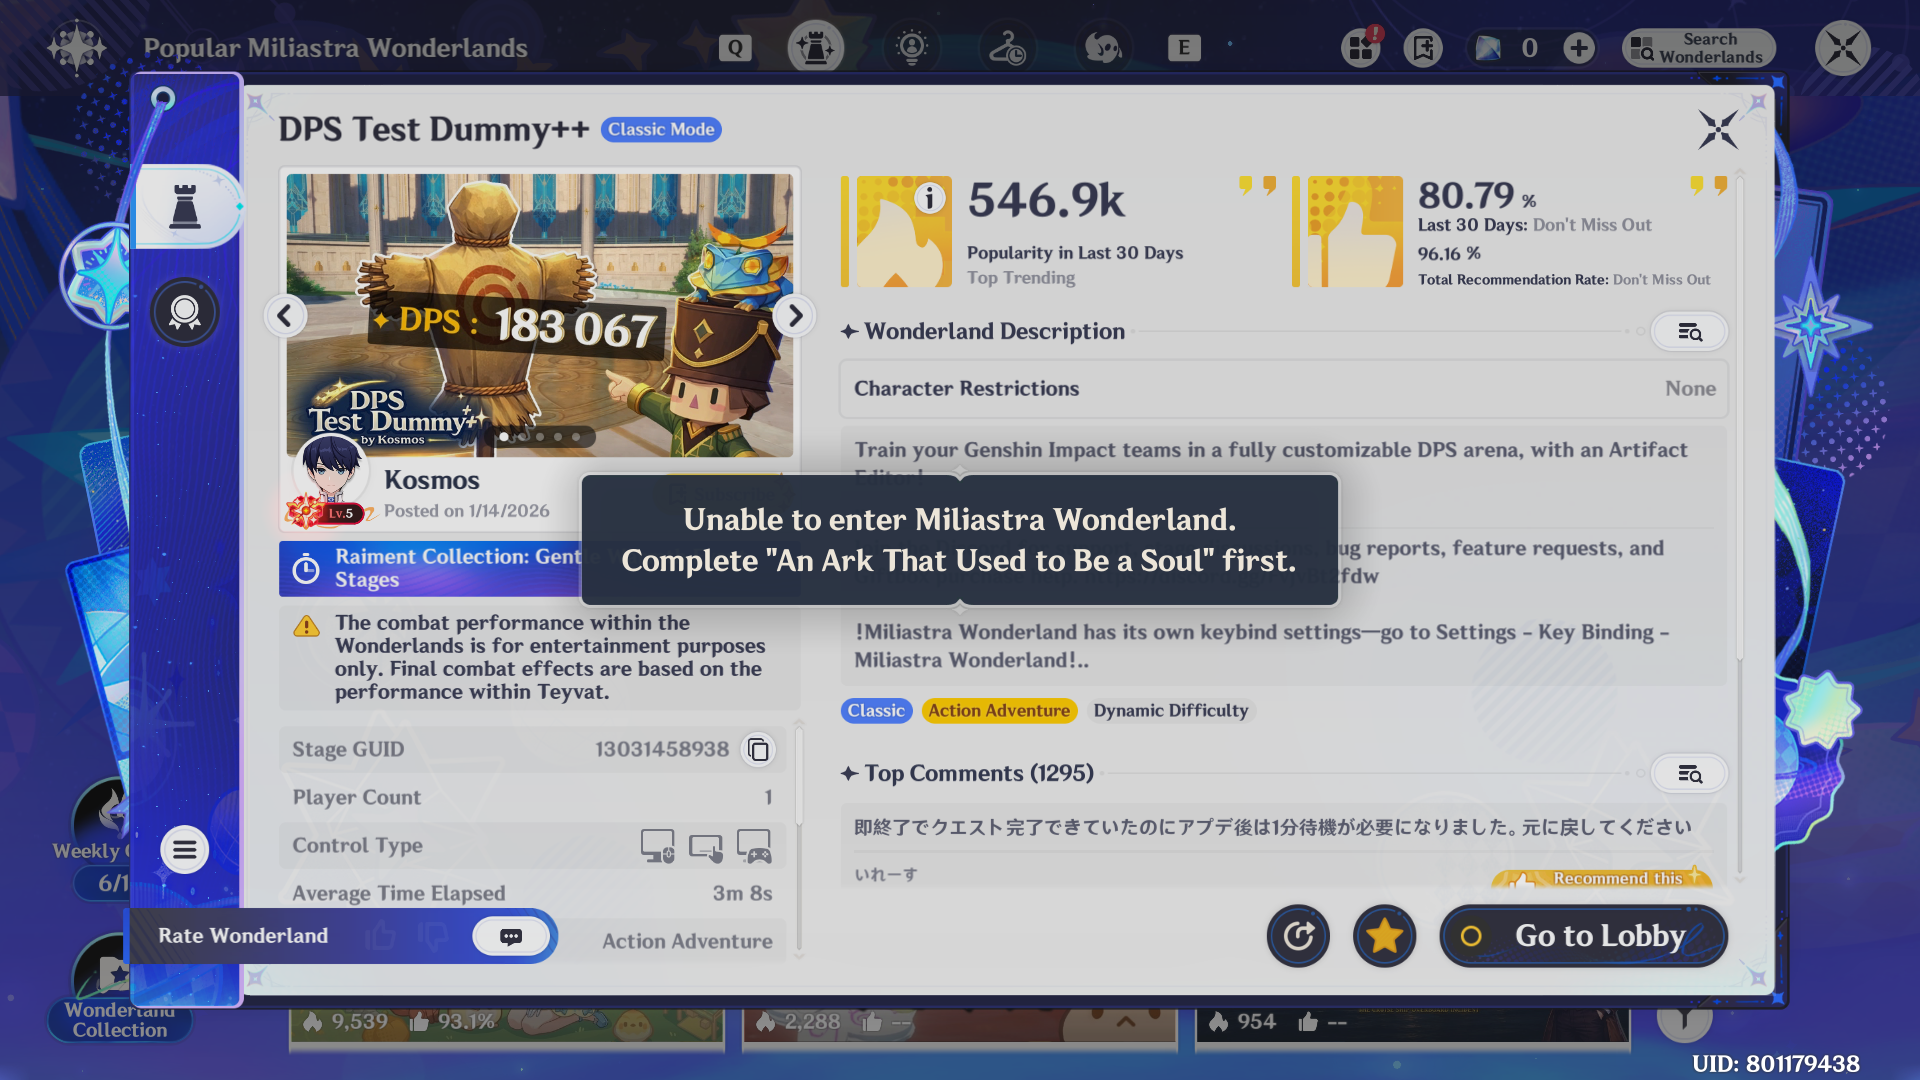This screenshot has height=1080, width=1920.
Task: Open the clothes hanger tab in the top bar
Action: (x=1007, y=47)
